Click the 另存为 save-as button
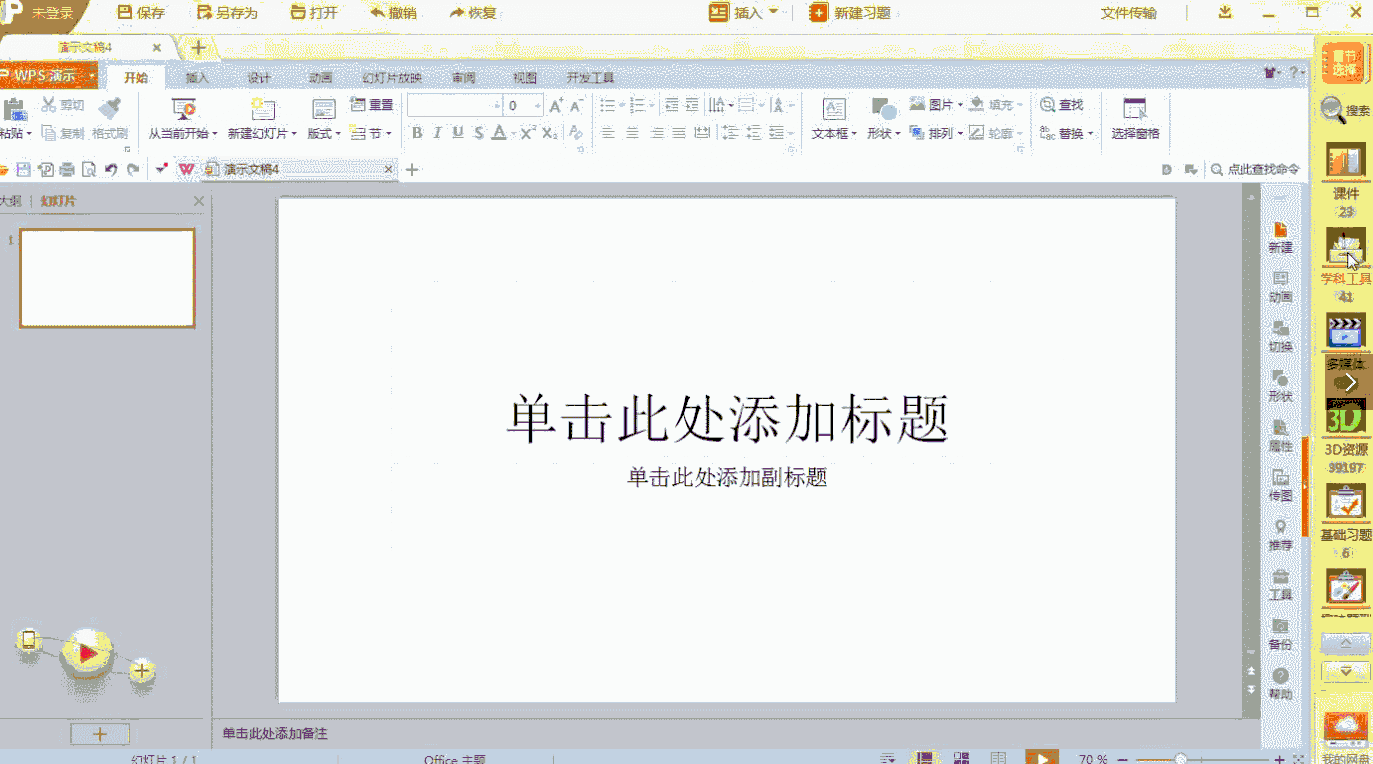Screen dimensions: 1373x764 [x=227, y=13]
